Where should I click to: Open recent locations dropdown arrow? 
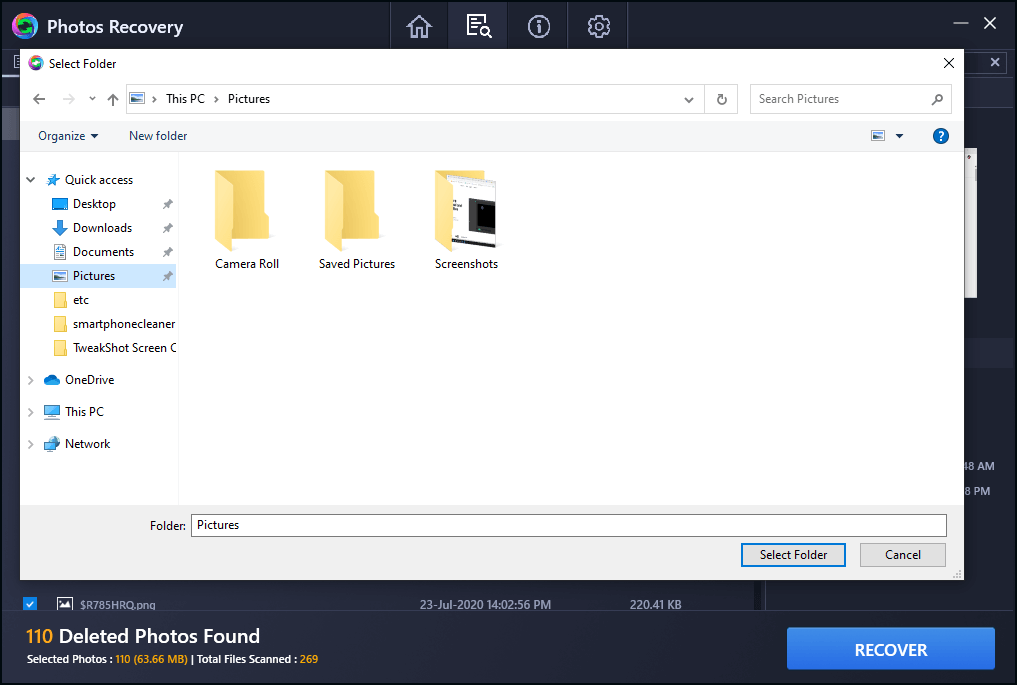pos(92,99)
